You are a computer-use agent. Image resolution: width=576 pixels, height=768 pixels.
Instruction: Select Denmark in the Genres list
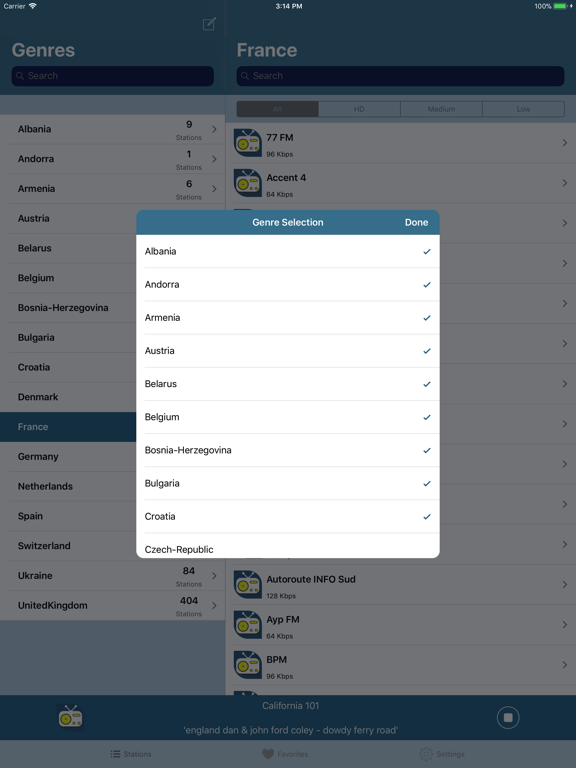pyautogui.click(x=68, y=397)
